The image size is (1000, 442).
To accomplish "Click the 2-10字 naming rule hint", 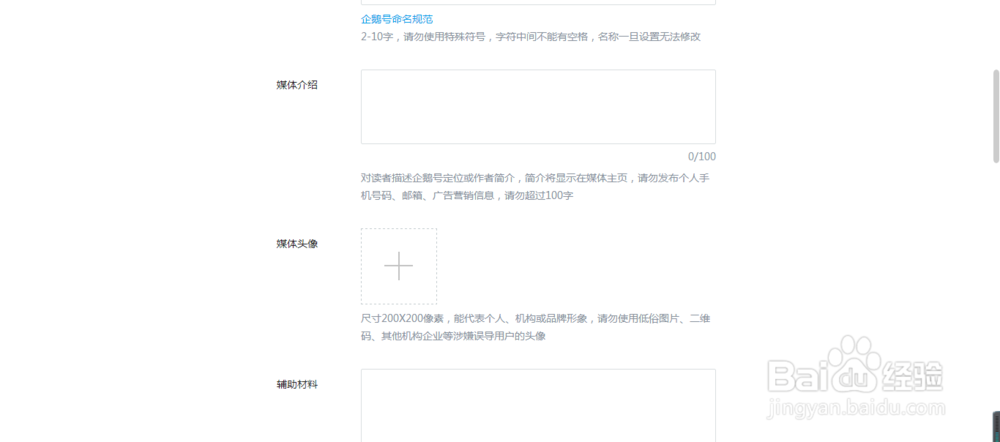I will point(531,36).
